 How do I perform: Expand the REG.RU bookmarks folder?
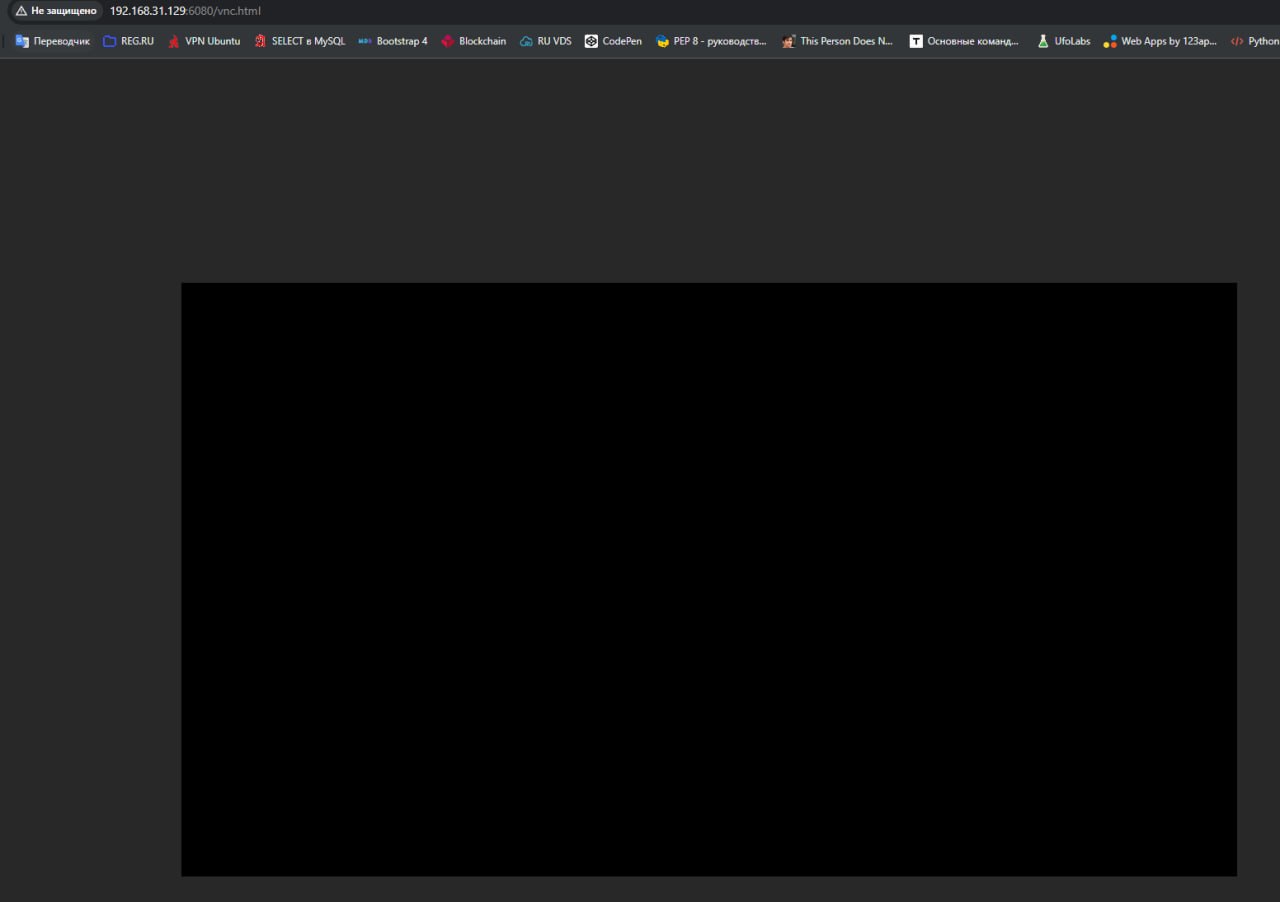(128, 41)
